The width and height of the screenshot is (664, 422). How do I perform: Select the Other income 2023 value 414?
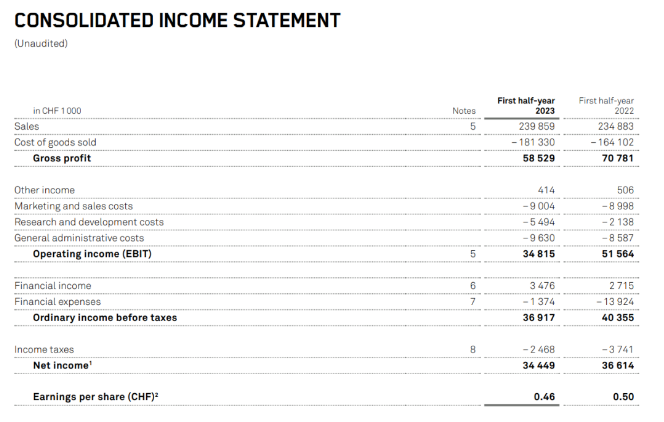point(545,190)
